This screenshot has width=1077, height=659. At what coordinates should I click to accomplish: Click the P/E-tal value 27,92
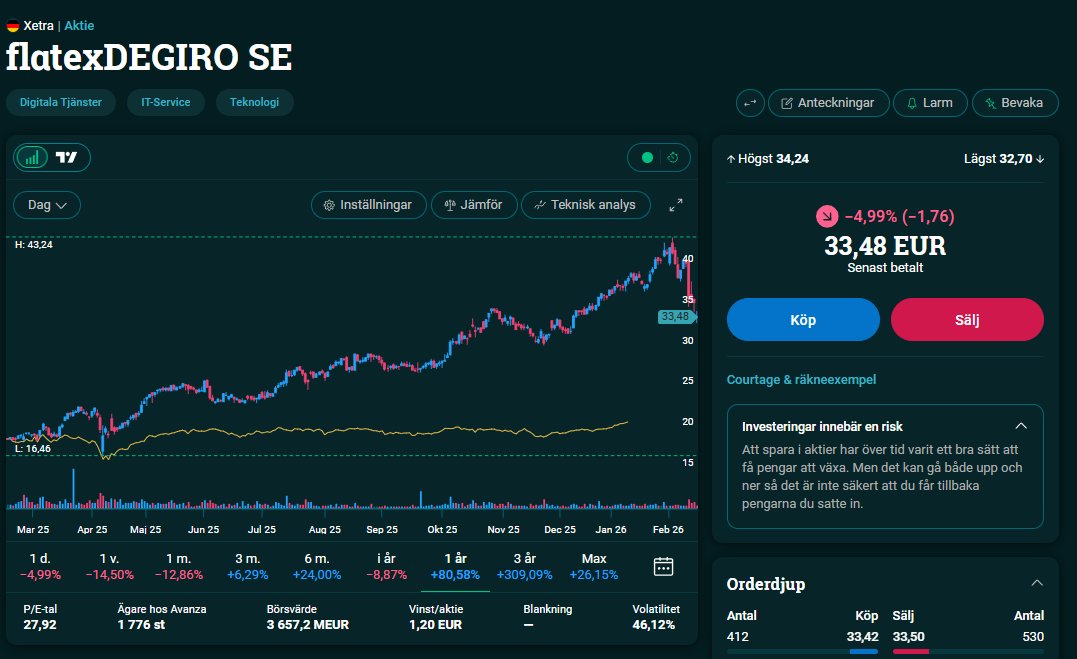(40, 625)
